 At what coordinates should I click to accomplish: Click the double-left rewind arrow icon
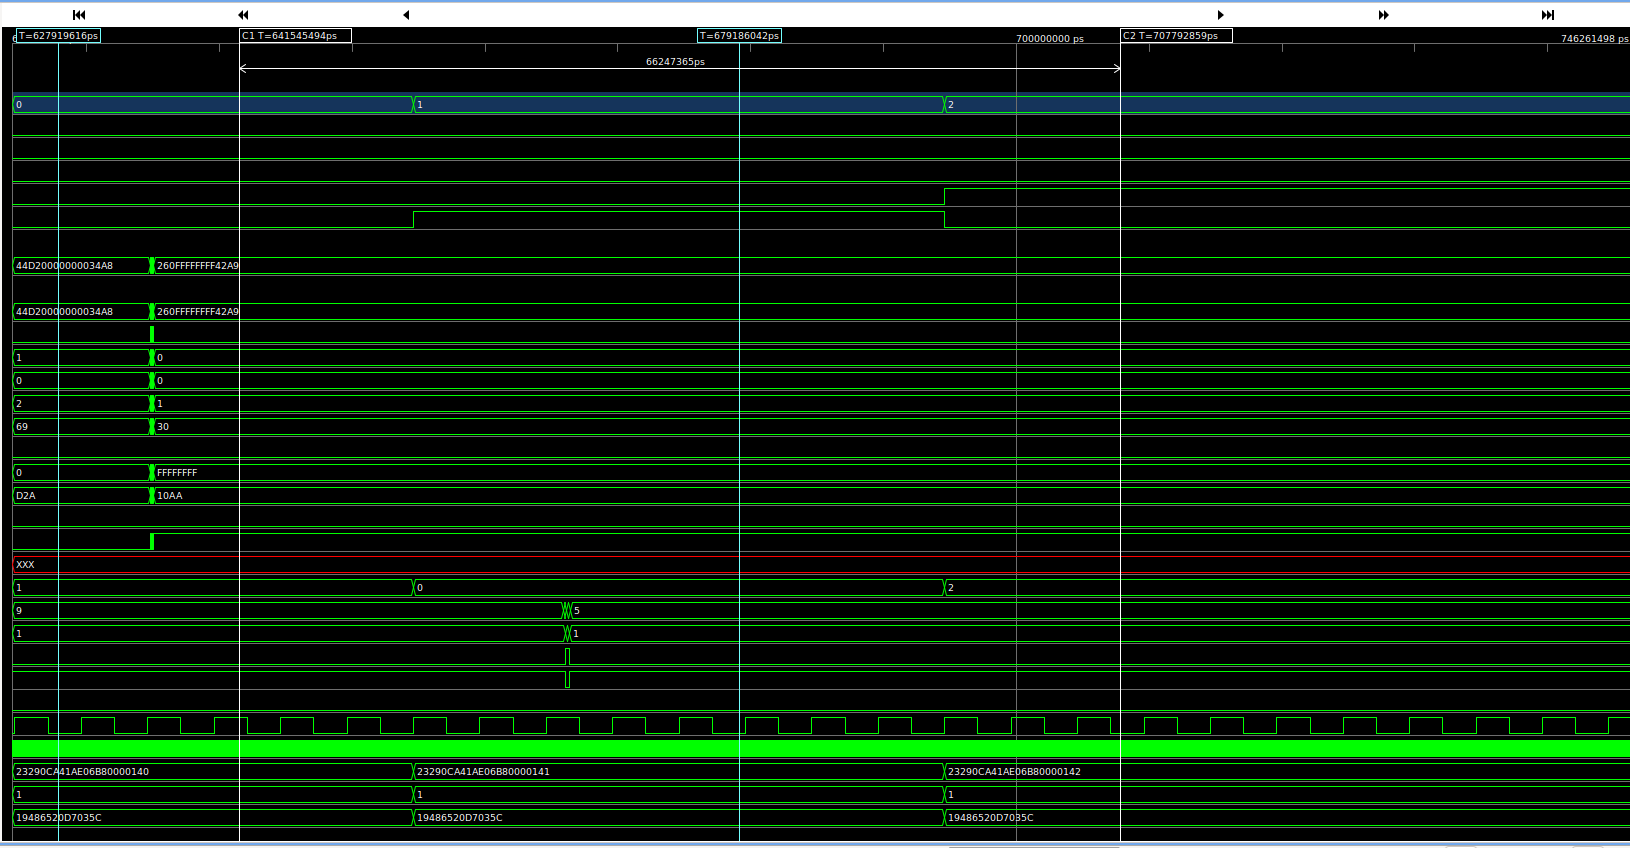[243, 15]
